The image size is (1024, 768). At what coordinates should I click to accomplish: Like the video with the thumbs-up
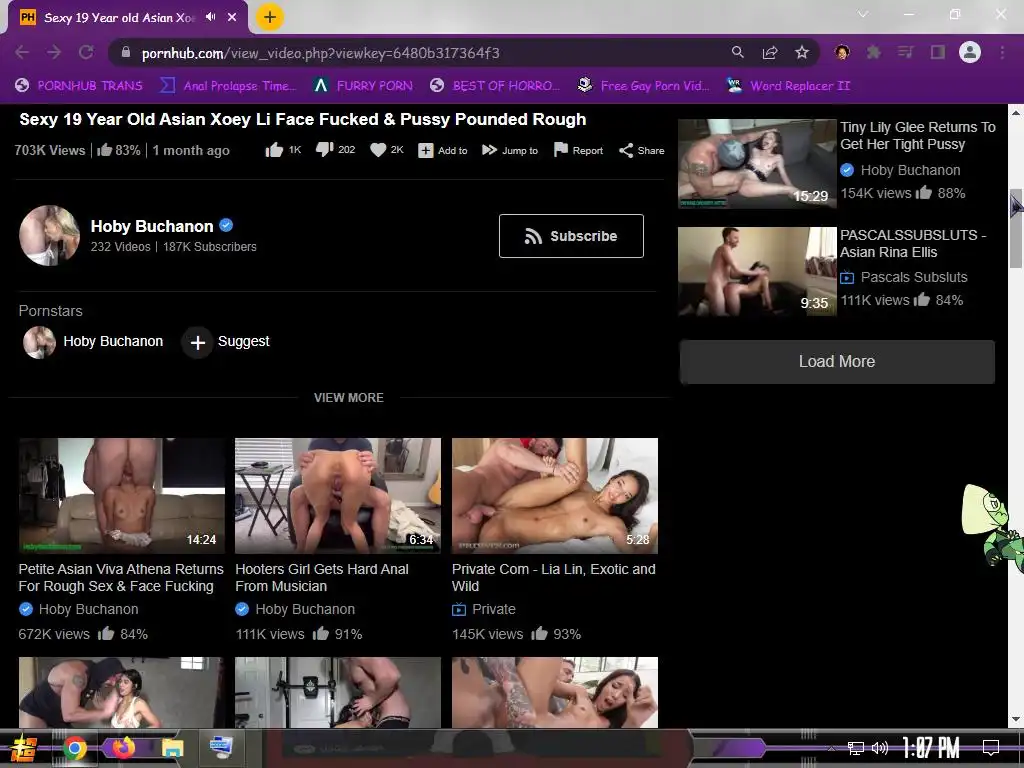283,150
